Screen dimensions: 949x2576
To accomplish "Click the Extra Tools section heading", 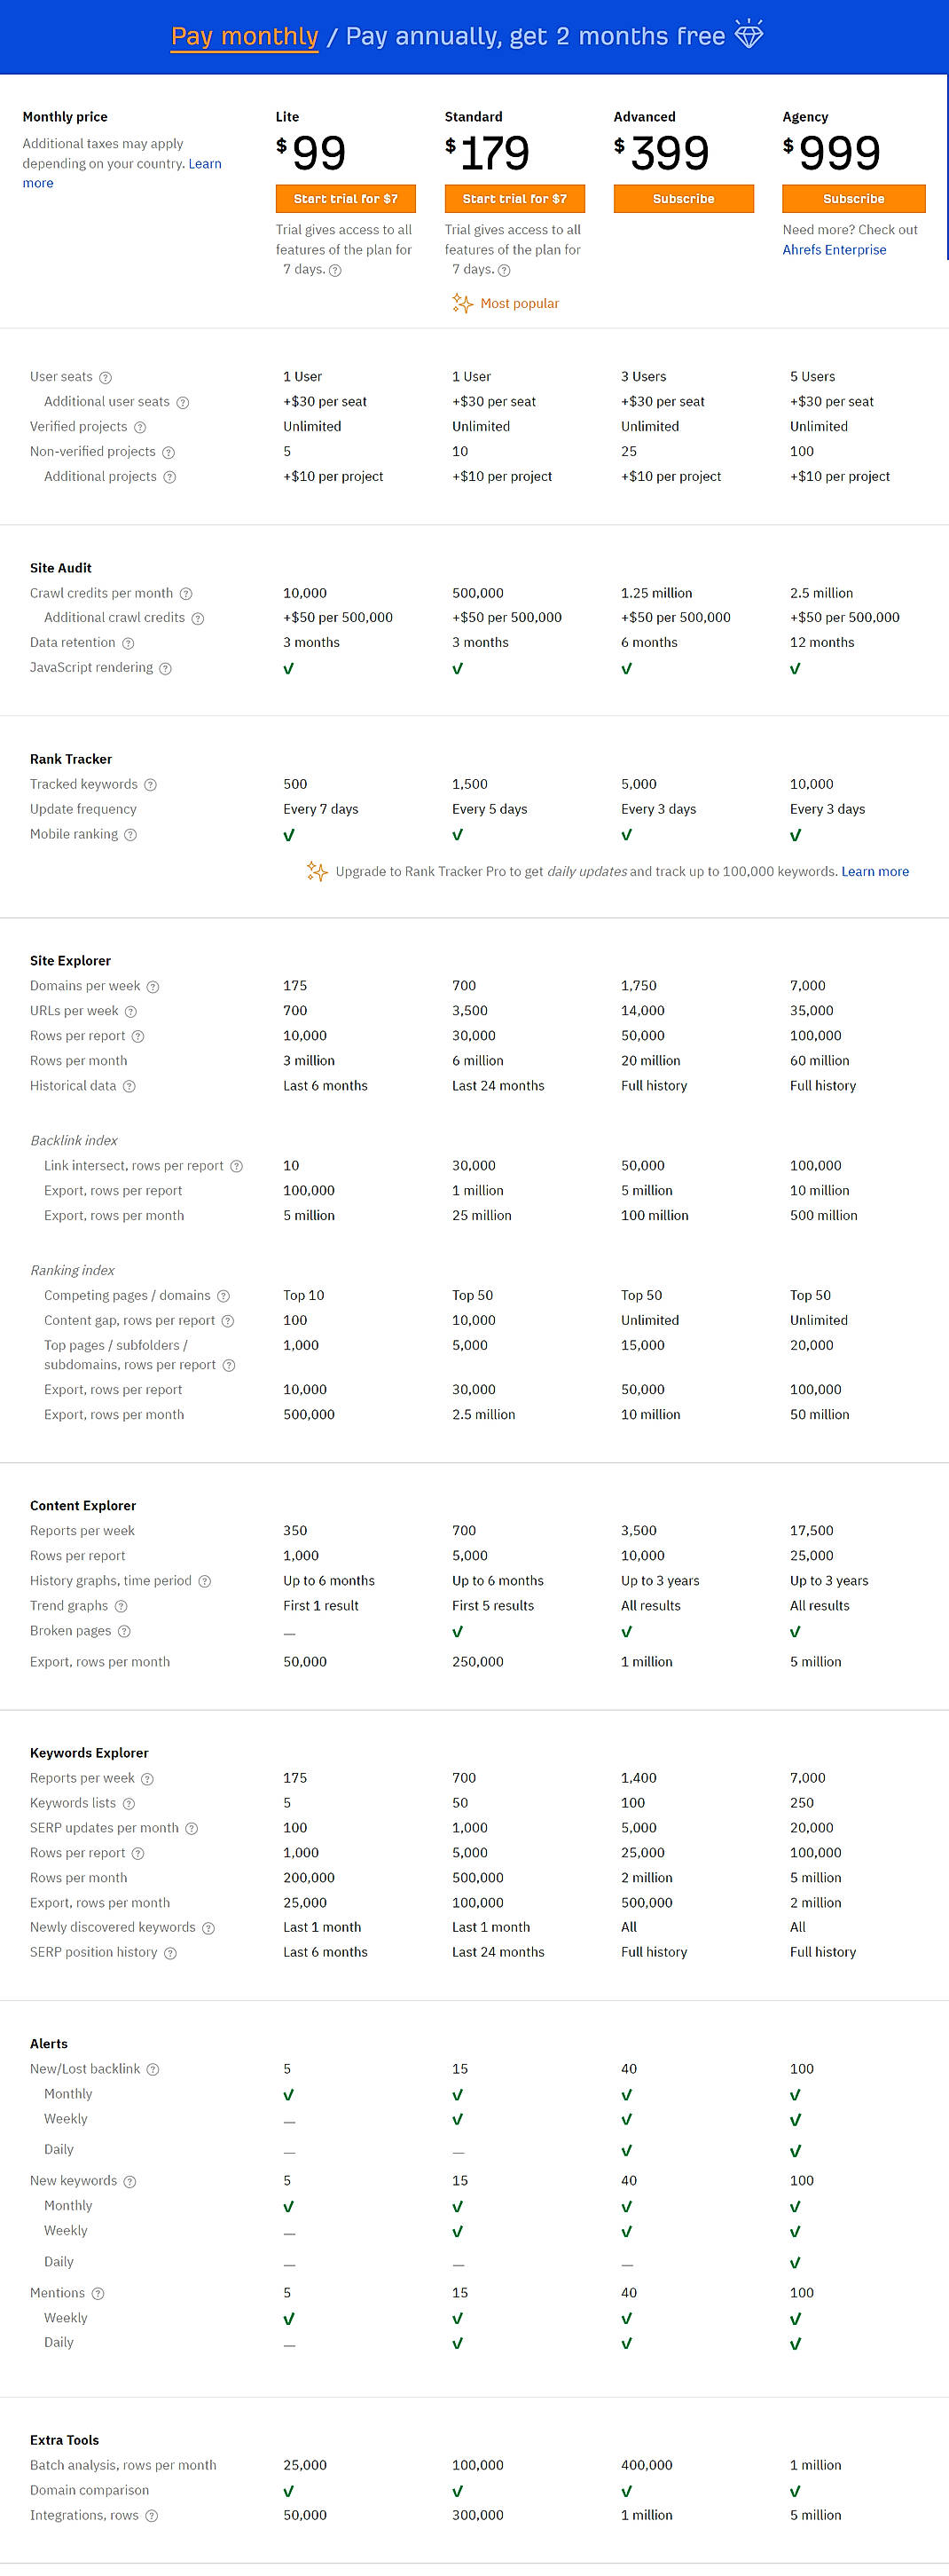I will [x=64, y=2441].
